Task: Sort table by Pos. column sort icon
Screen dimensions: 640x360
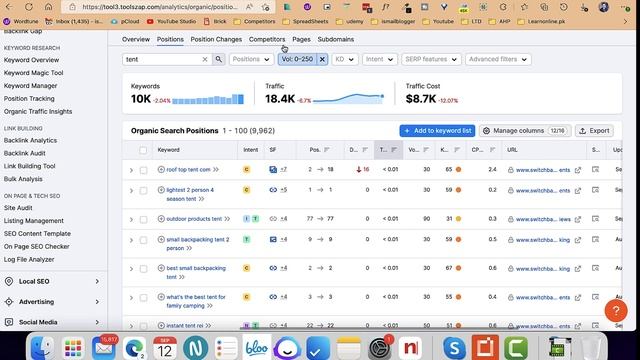Action: click(x=327, y=150)
